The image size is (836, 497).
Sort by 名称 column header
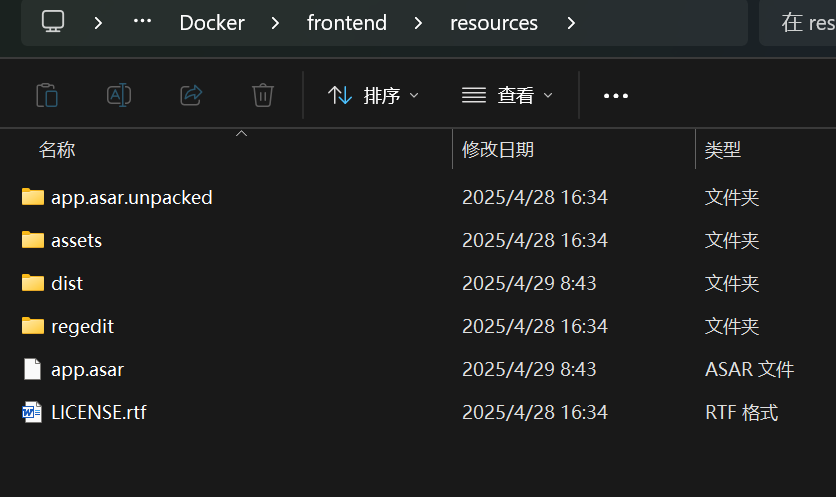click(57, 150)
